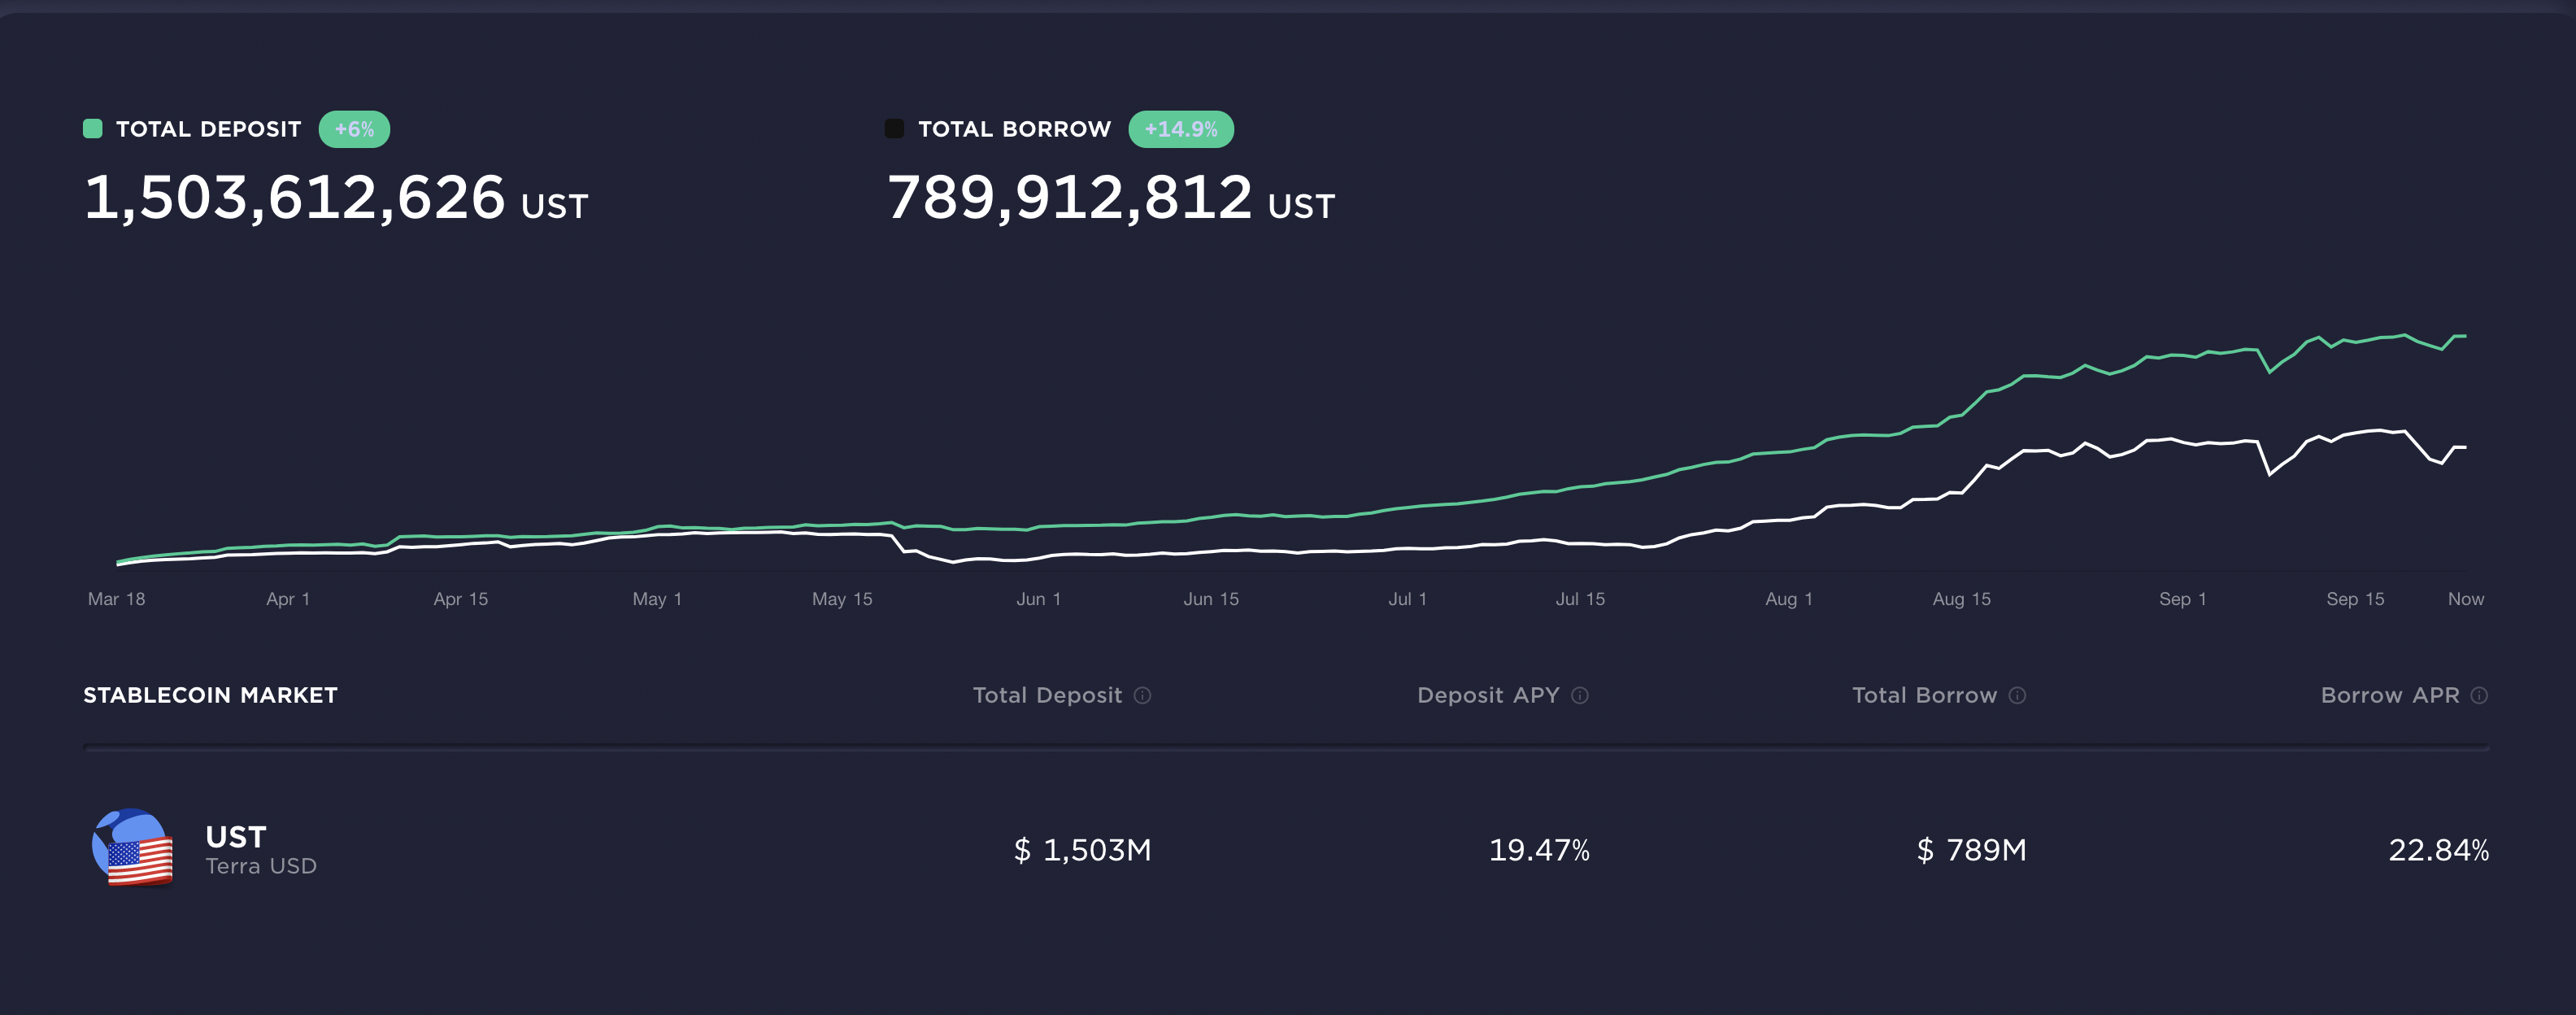The image size is (2576, 1015).
Task: Click the Mar 18 chart axis label
Action: pyautogui.click(x=116, y=599)
